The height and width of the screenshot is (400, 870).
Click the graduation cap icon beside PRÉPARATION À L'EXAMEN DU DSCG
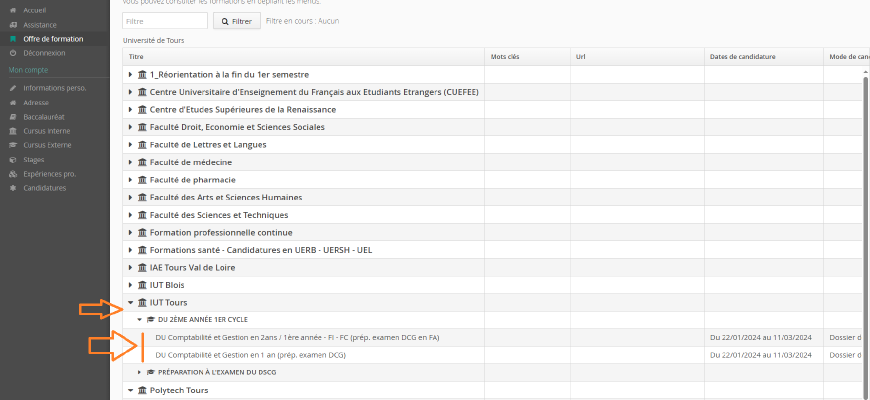click(150, 372)
